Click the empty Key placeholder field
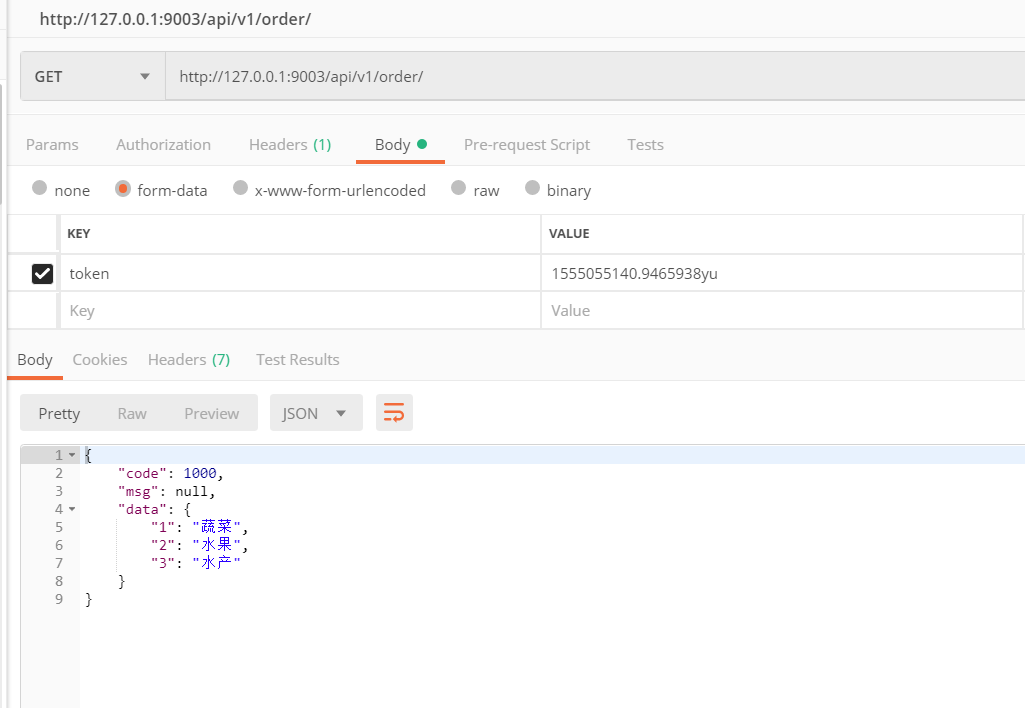 point(300,311)
